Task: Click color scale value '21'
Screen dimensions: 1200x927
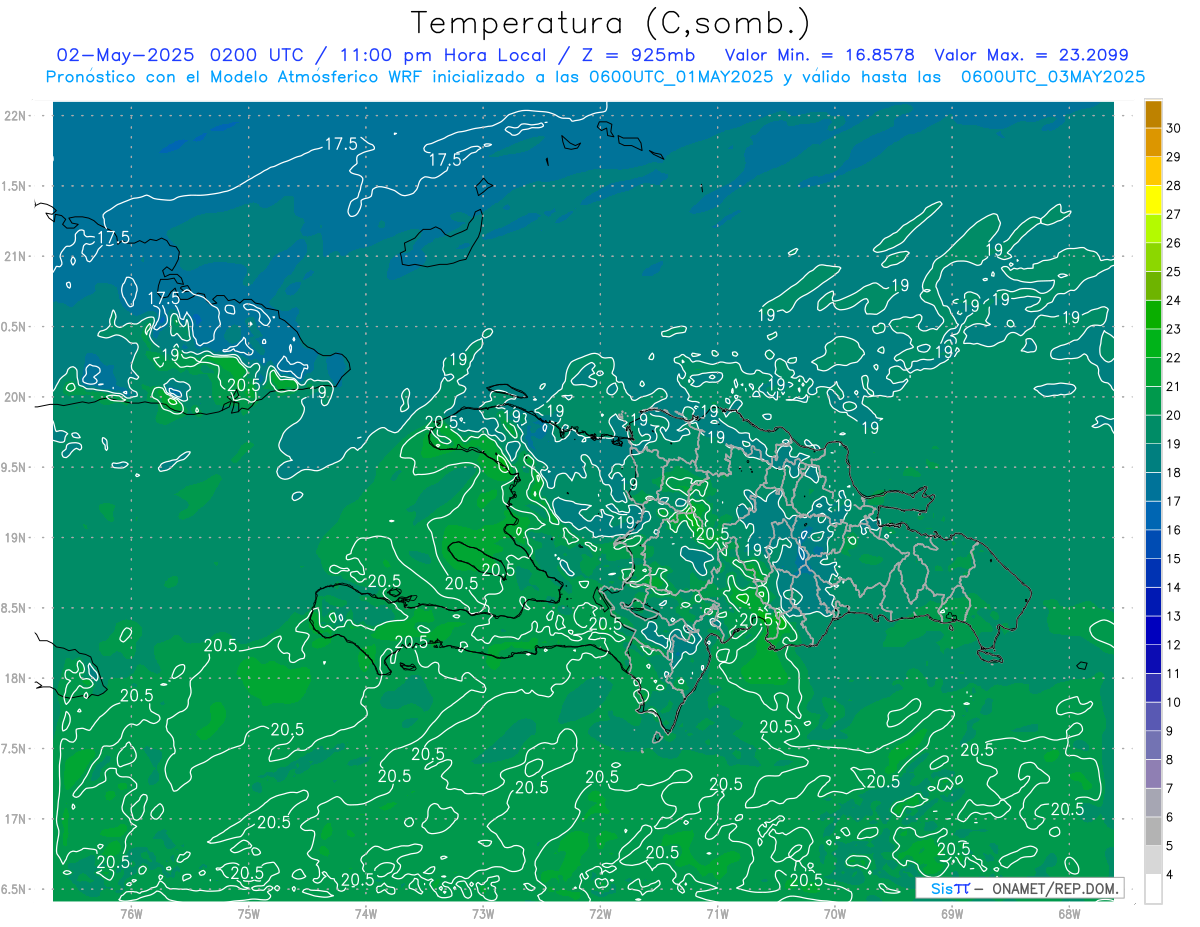Action: 1174,386
